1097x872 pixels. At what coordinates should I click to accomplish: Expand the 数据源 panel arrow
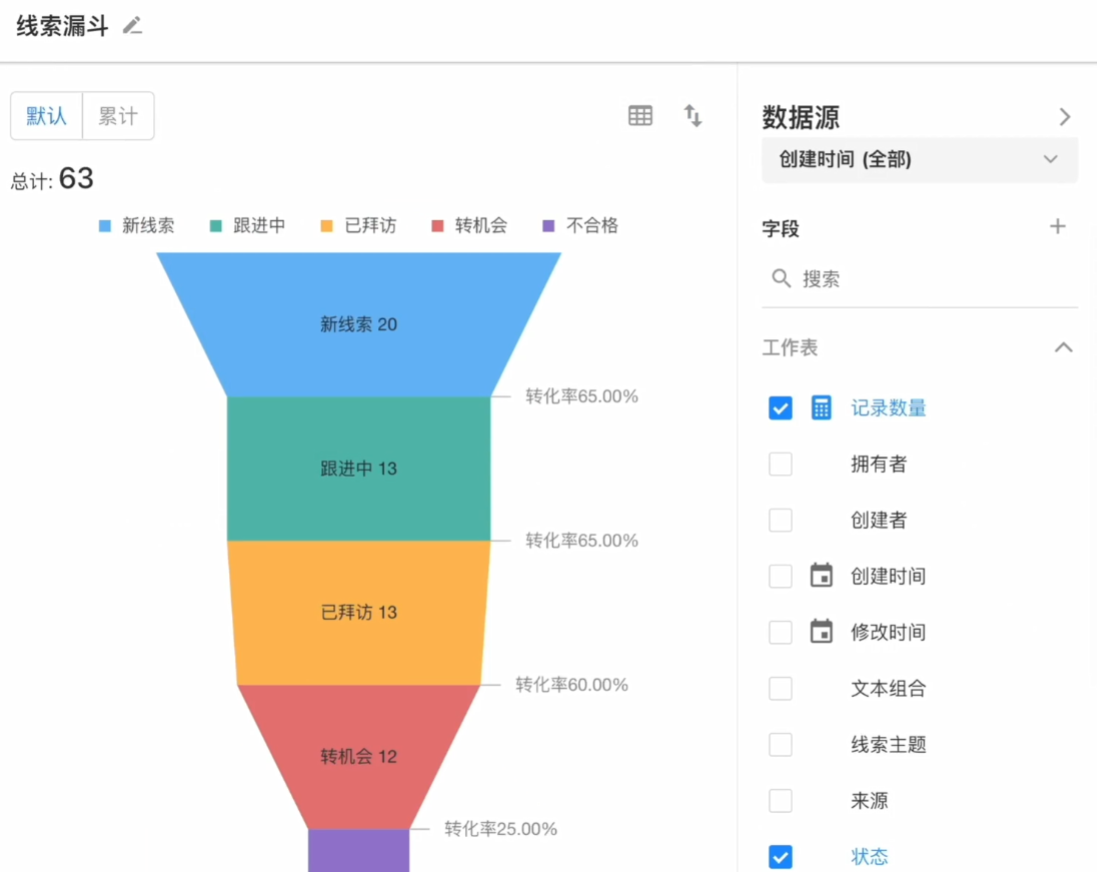point(1065,117)
